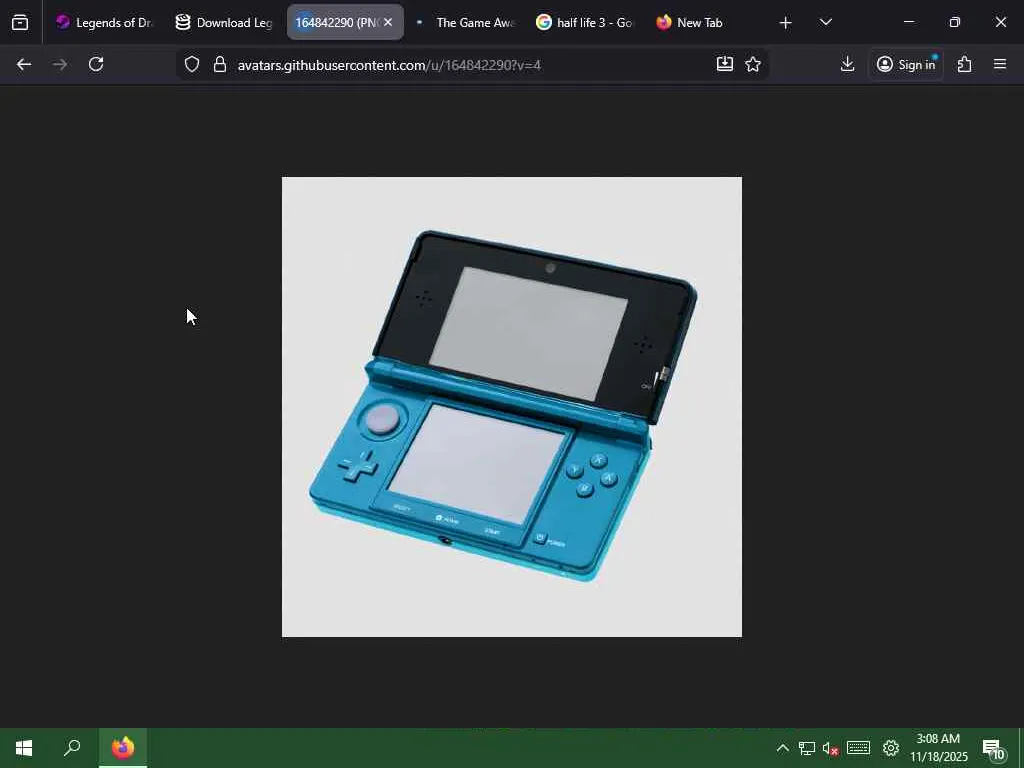Close the Firefox window
This screenshot has height=768, width=1024.
(x=1000, y=22)
